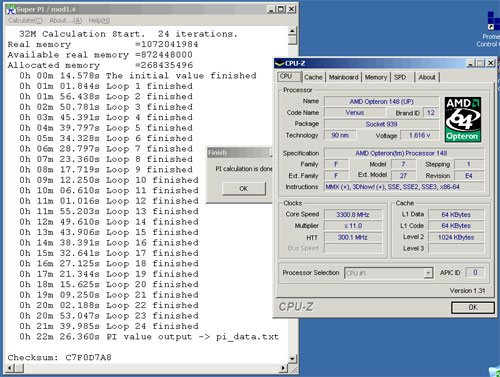Click the Multiplier value x 11.0
The height and width of the screenshot is (377, 500).
tap(353, 226)
